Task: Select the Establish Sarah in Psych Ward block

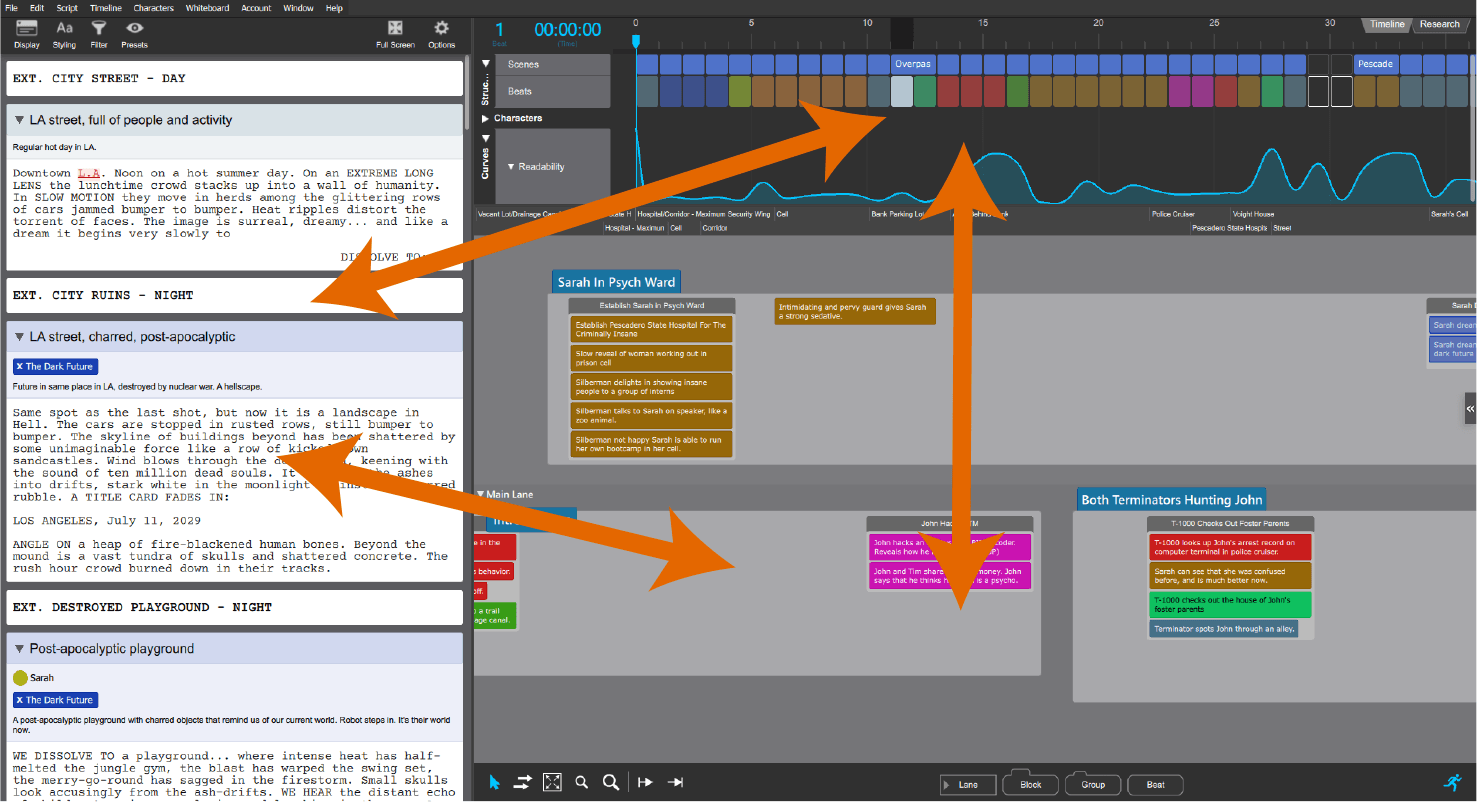Action: point(651,305)
